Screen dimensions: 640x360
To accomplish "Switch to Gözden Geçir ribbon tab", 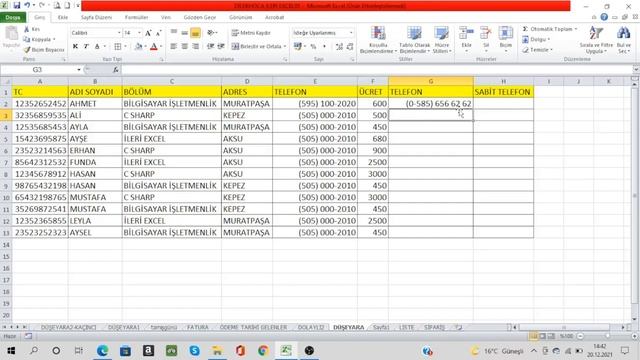I will pos(200,18).
